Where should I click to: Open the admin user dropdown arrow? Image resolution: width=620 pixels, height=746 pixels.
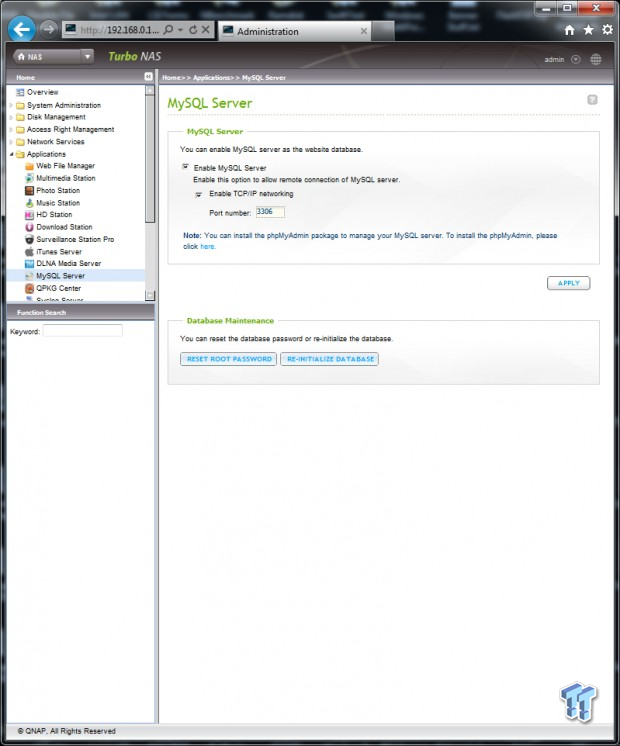point(576,59)
